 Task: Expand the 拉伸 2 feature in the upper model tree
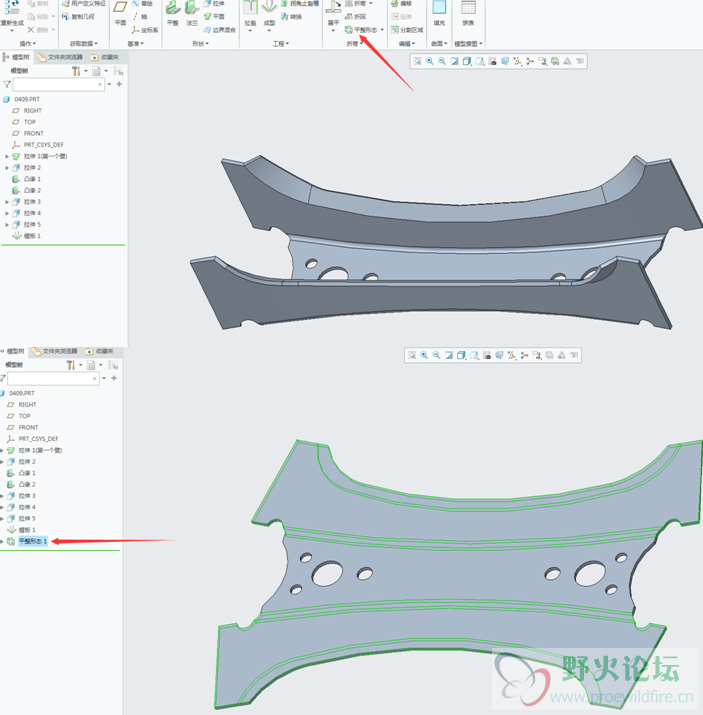pos(7,168)
